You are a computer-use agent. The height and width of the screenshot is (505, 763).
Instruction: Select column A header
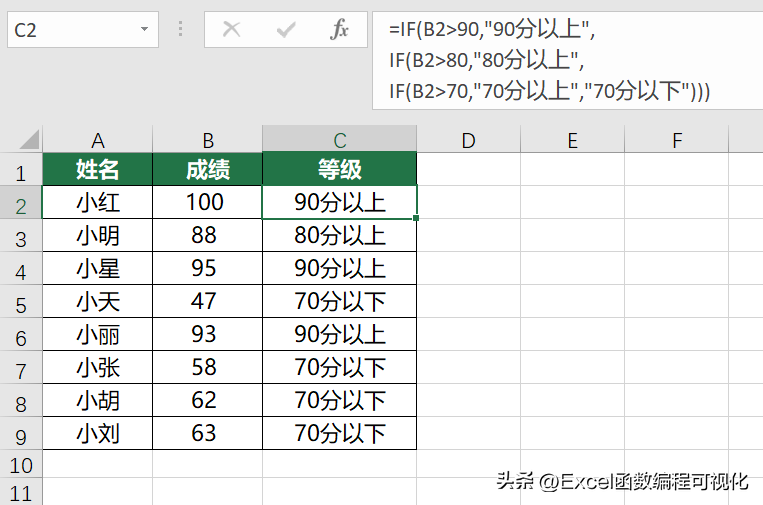98,140
